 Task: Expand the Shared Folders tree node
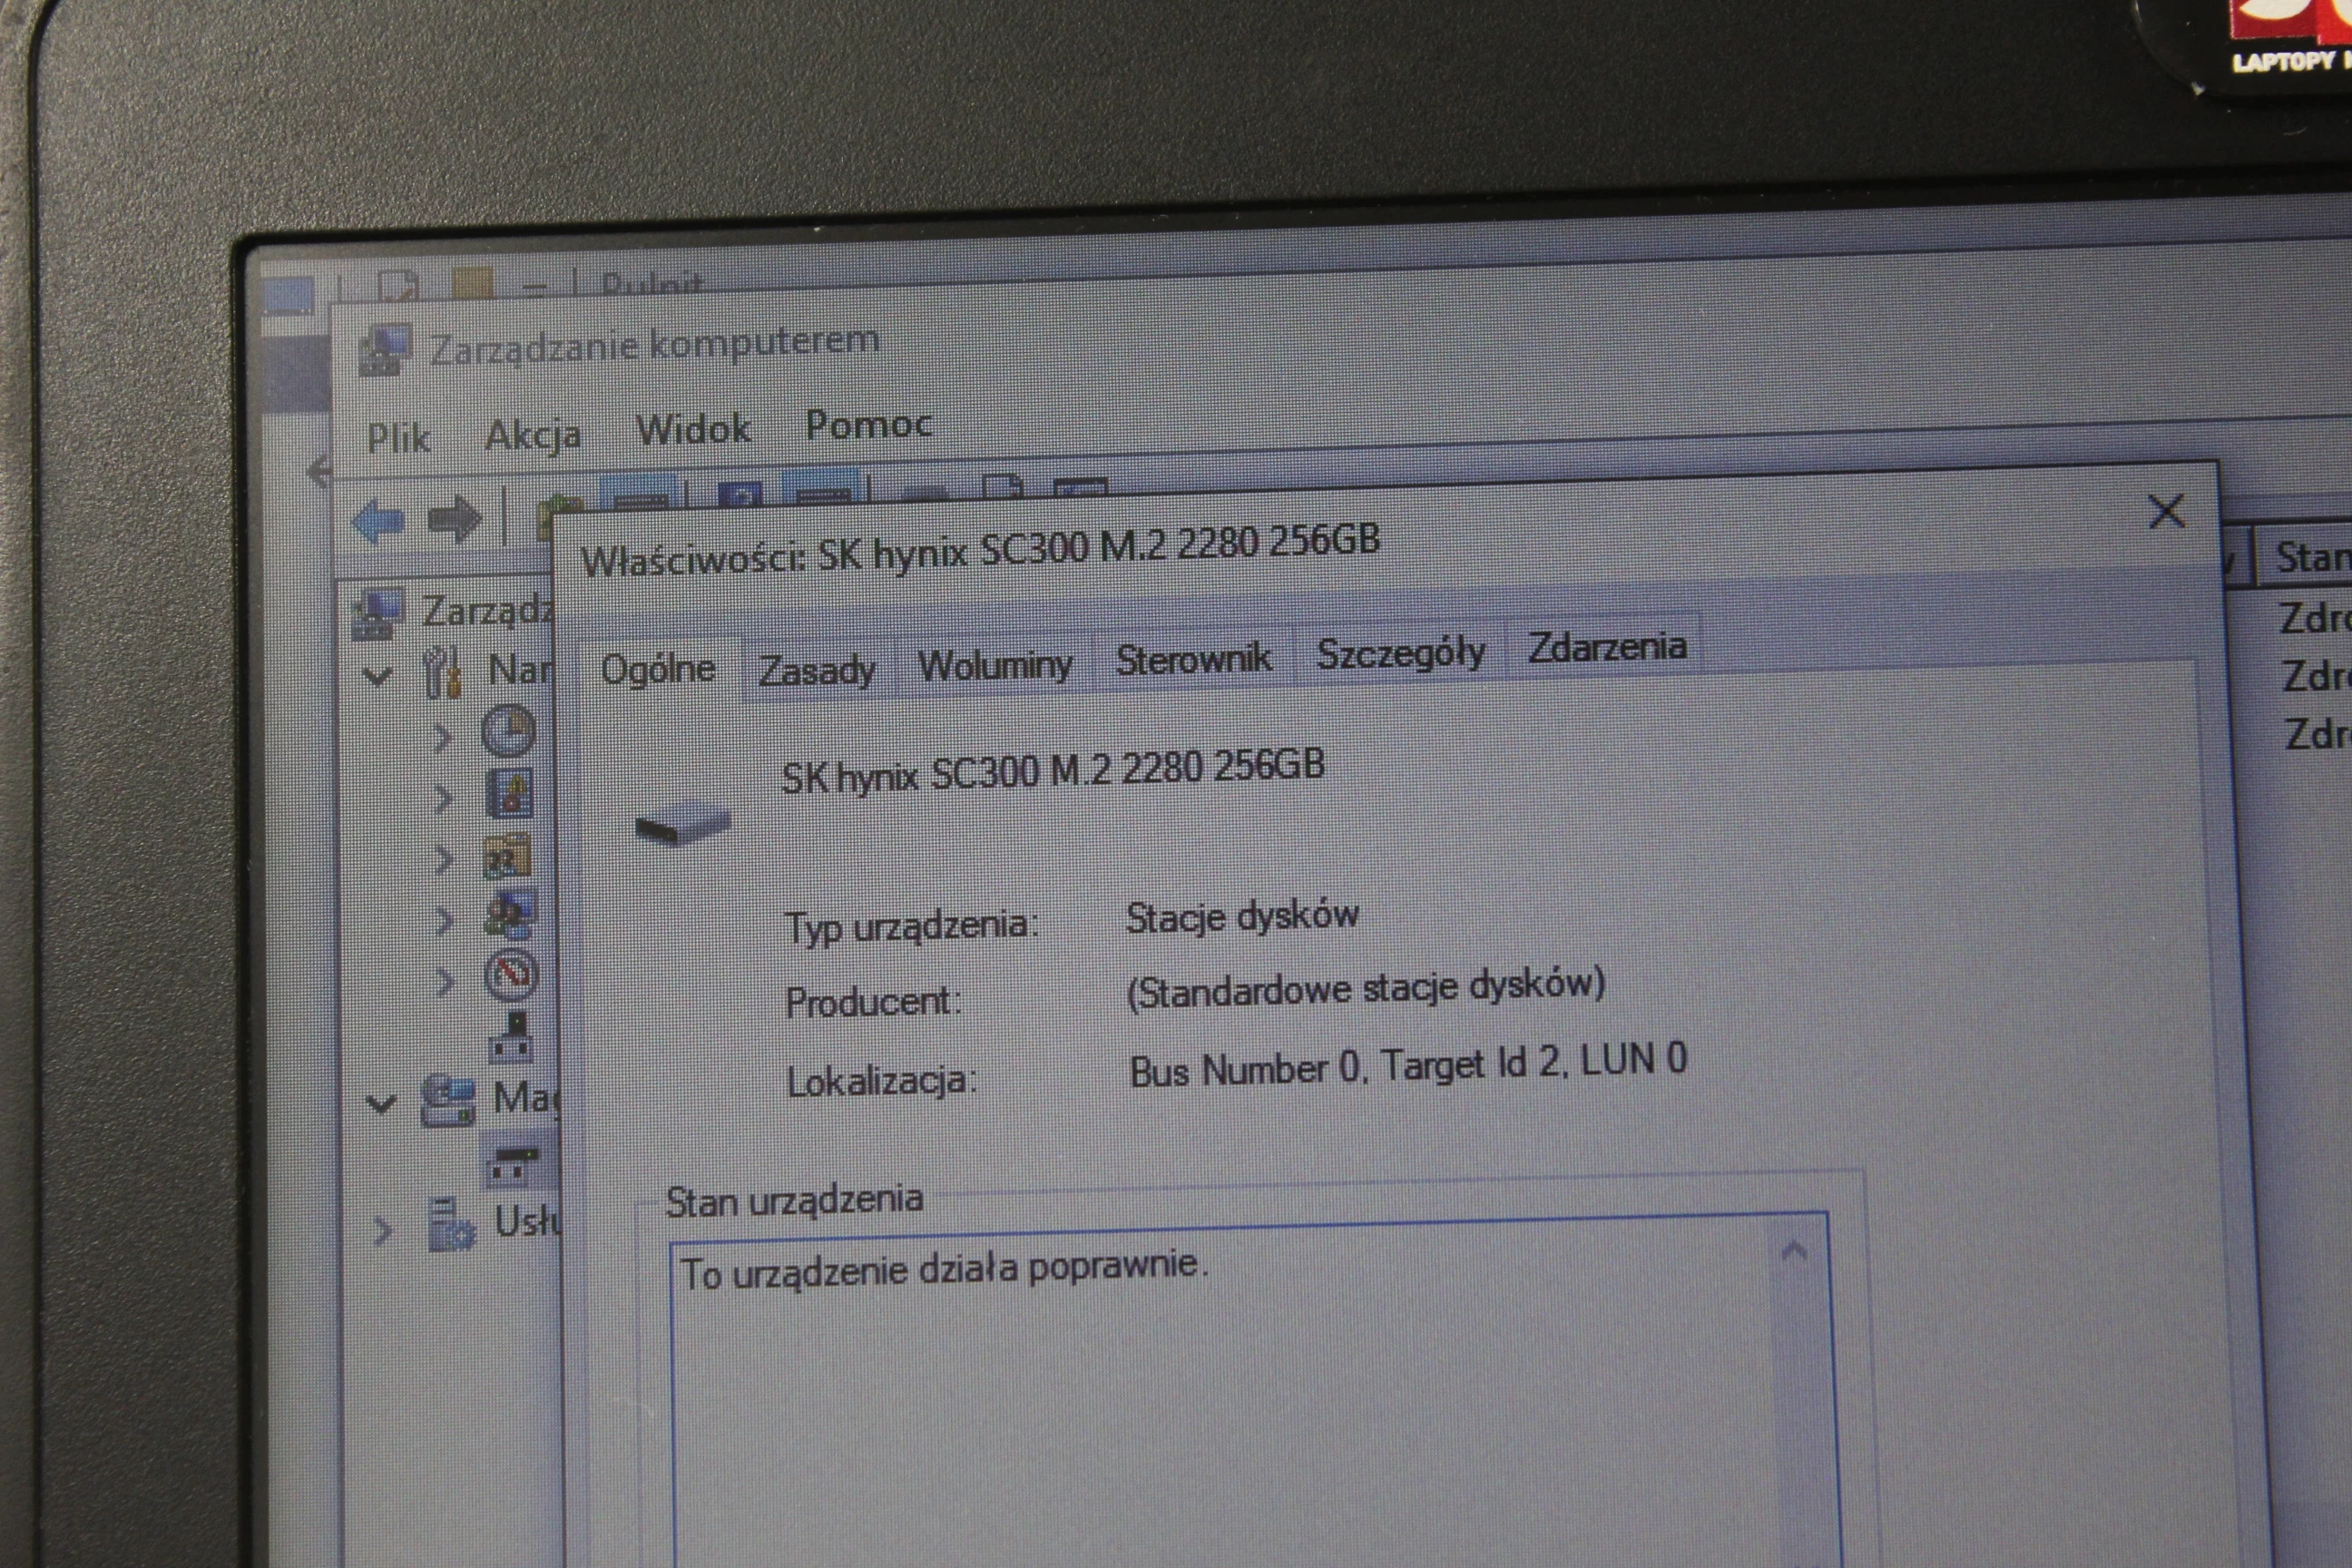coord(443,860)
